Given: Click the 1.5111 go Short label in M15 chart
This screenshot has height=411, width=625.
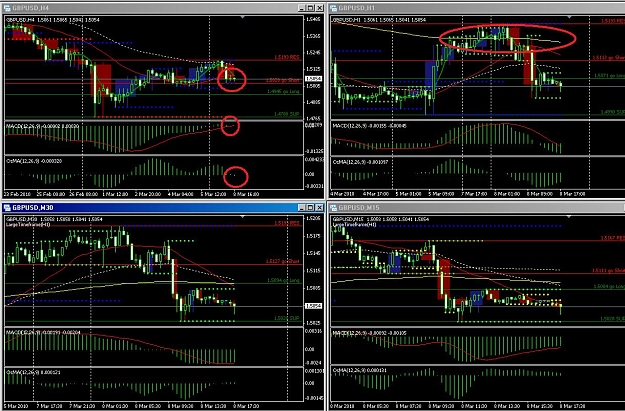Looking at the screenshot, I should (x=608, y=271).
